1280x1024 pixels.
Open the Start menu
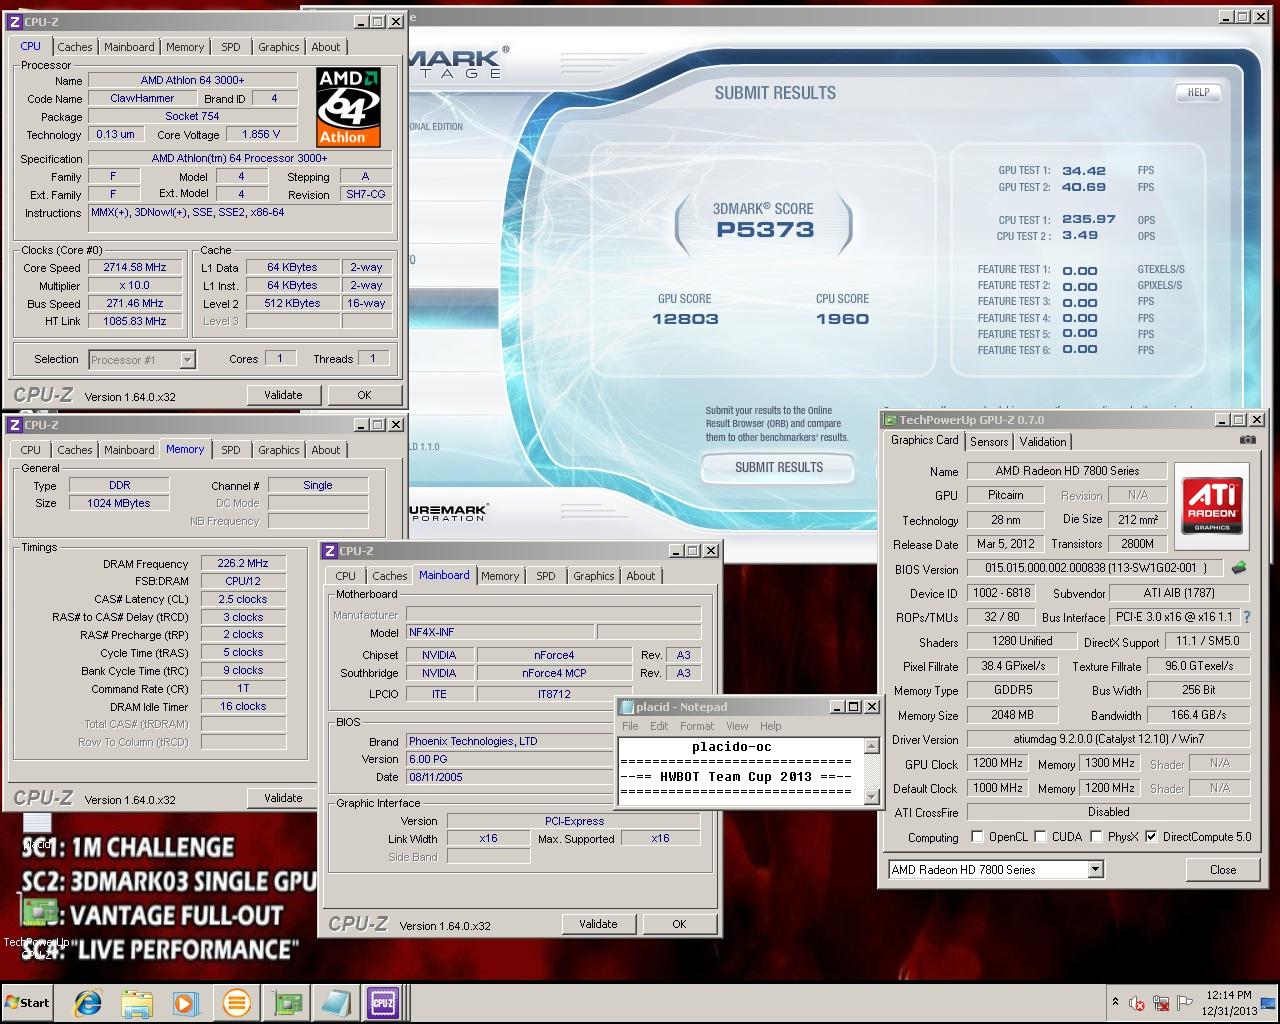pos(27,1002)
